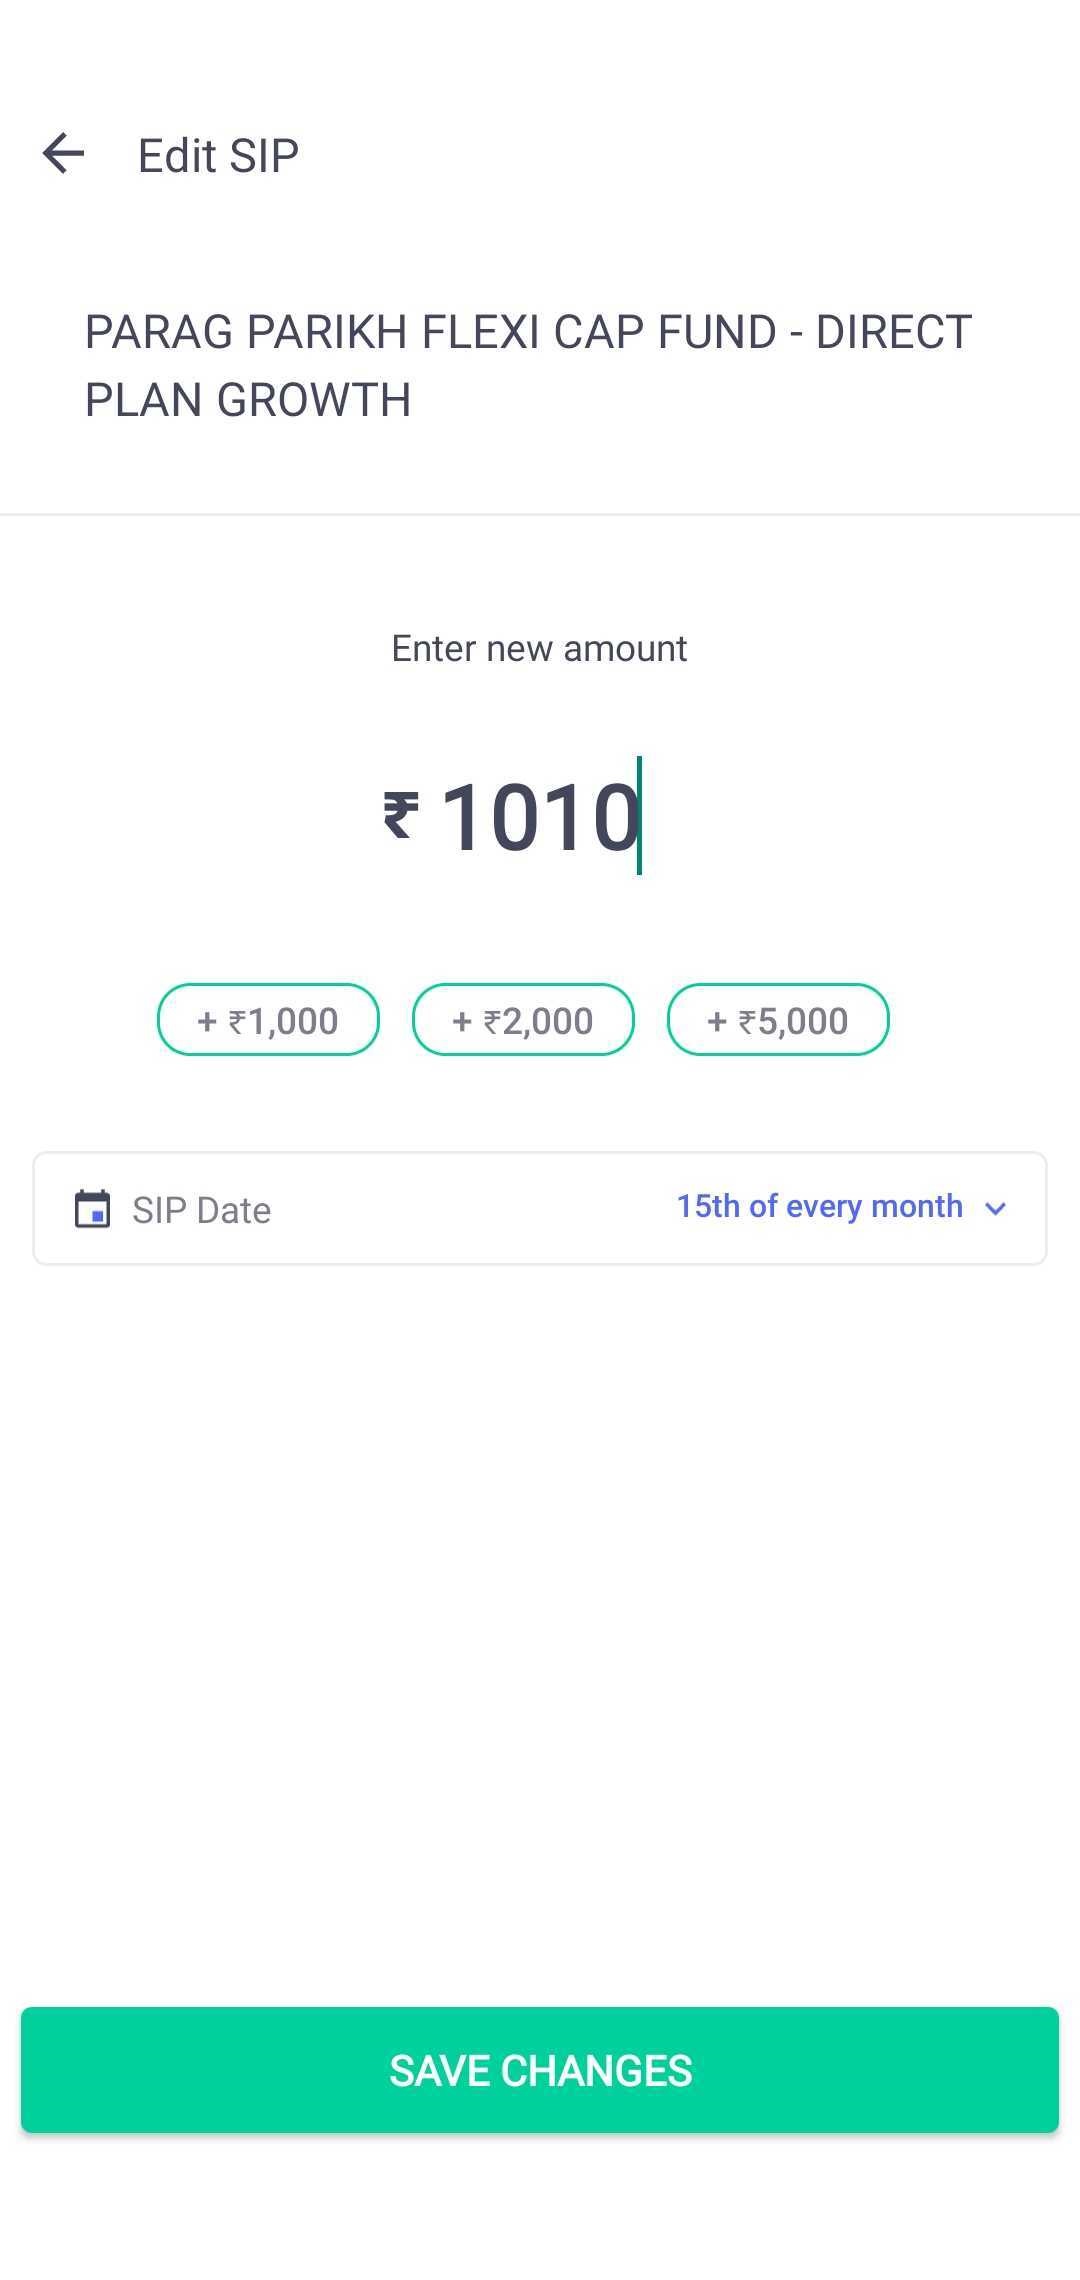Click the SIP Date row

coord(540,1208)
